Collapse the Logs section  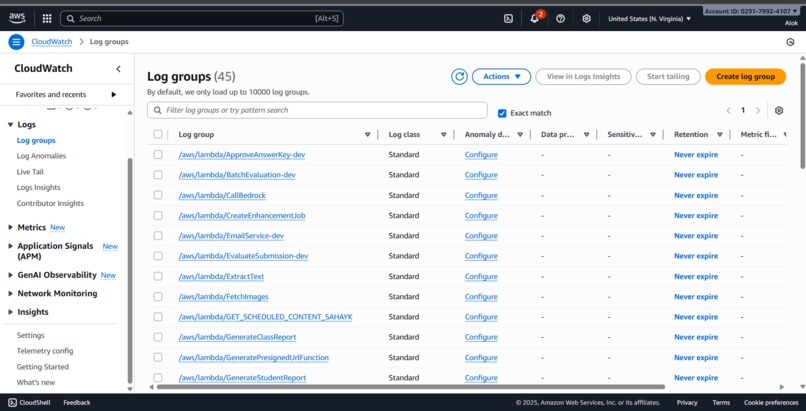(10, 125)
